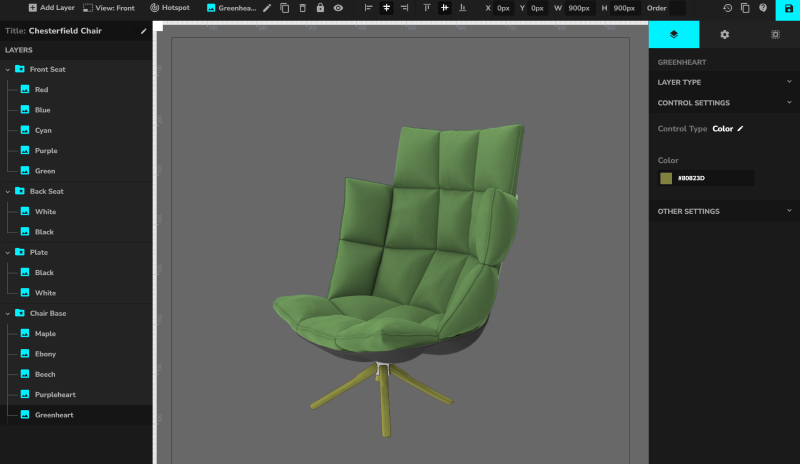Expand the Layer Type section
Viewport: 800px width, 464px height.
788,82
